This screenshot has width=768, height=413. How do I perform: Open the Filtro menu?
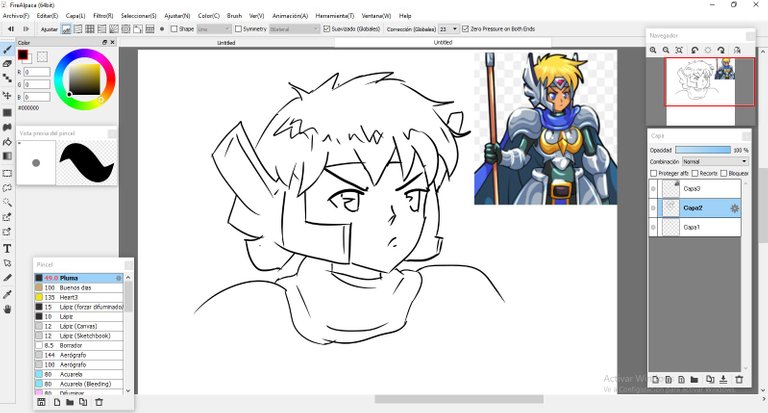103,16
